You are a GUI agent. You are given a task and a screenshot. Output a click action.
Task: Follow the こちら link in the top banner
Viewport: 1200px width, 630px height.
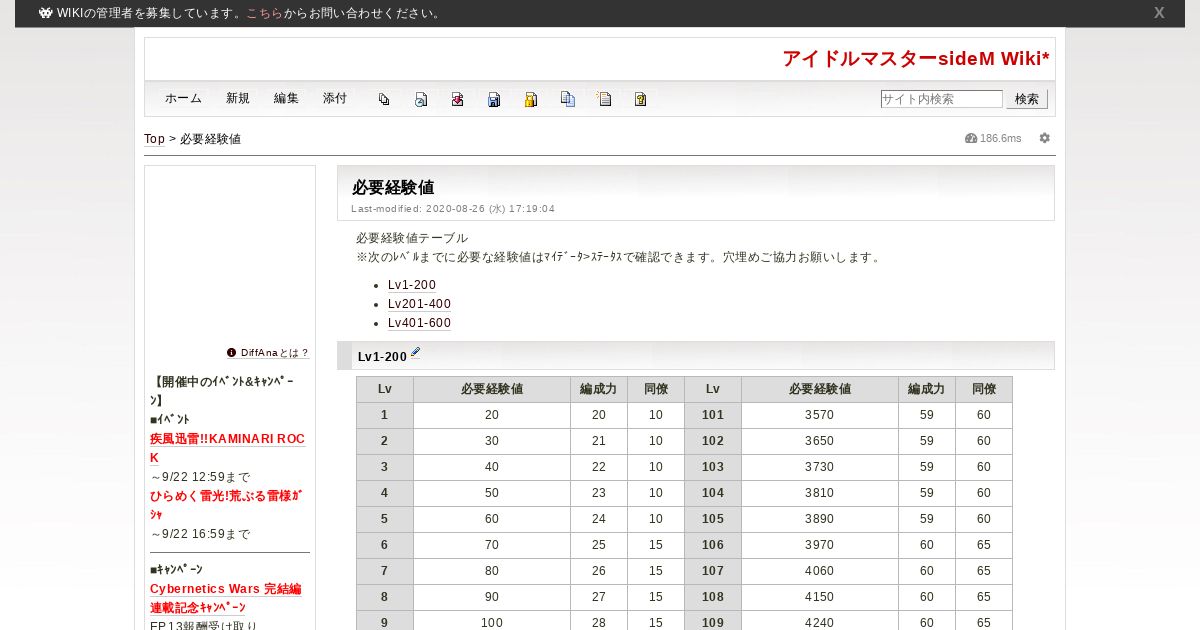click(x=264, y=13)
